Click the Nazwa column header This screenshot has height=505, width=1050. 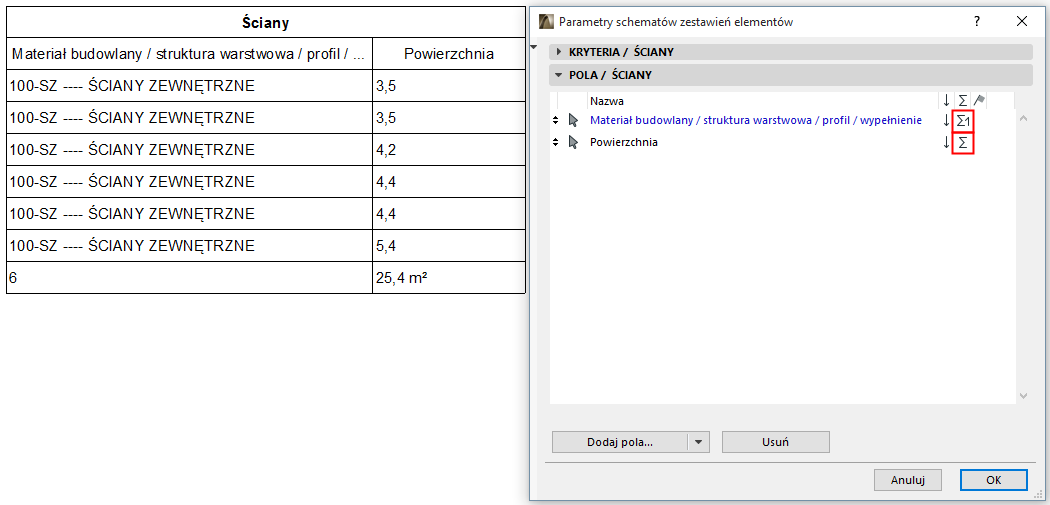(x=607, y=101)
